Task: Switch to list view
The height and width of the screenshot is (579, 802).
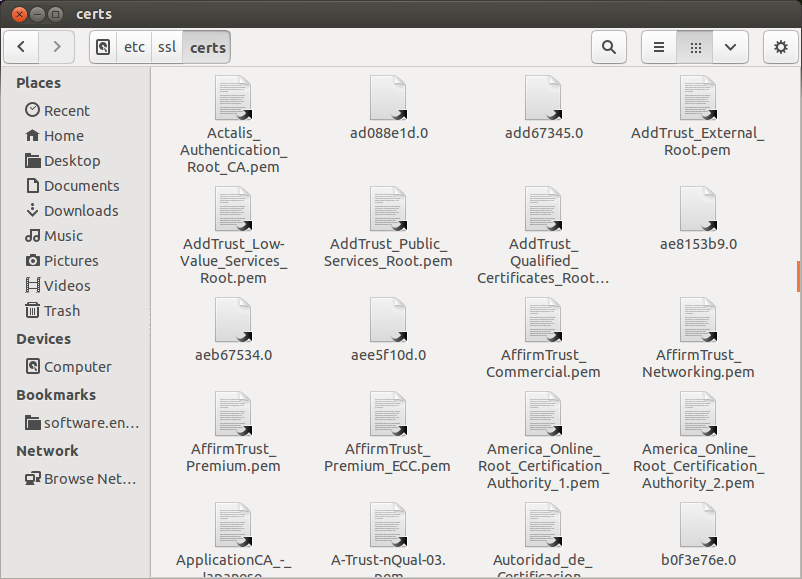Action: click(x=659, y=46)
